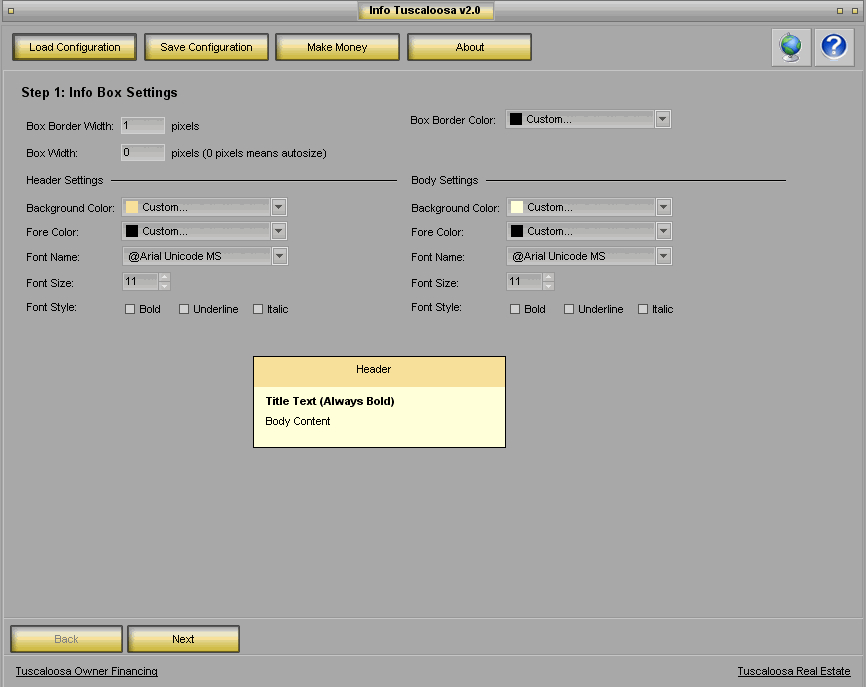Open the Make Money section
866x687 pixels.
(x=337, y=47)
